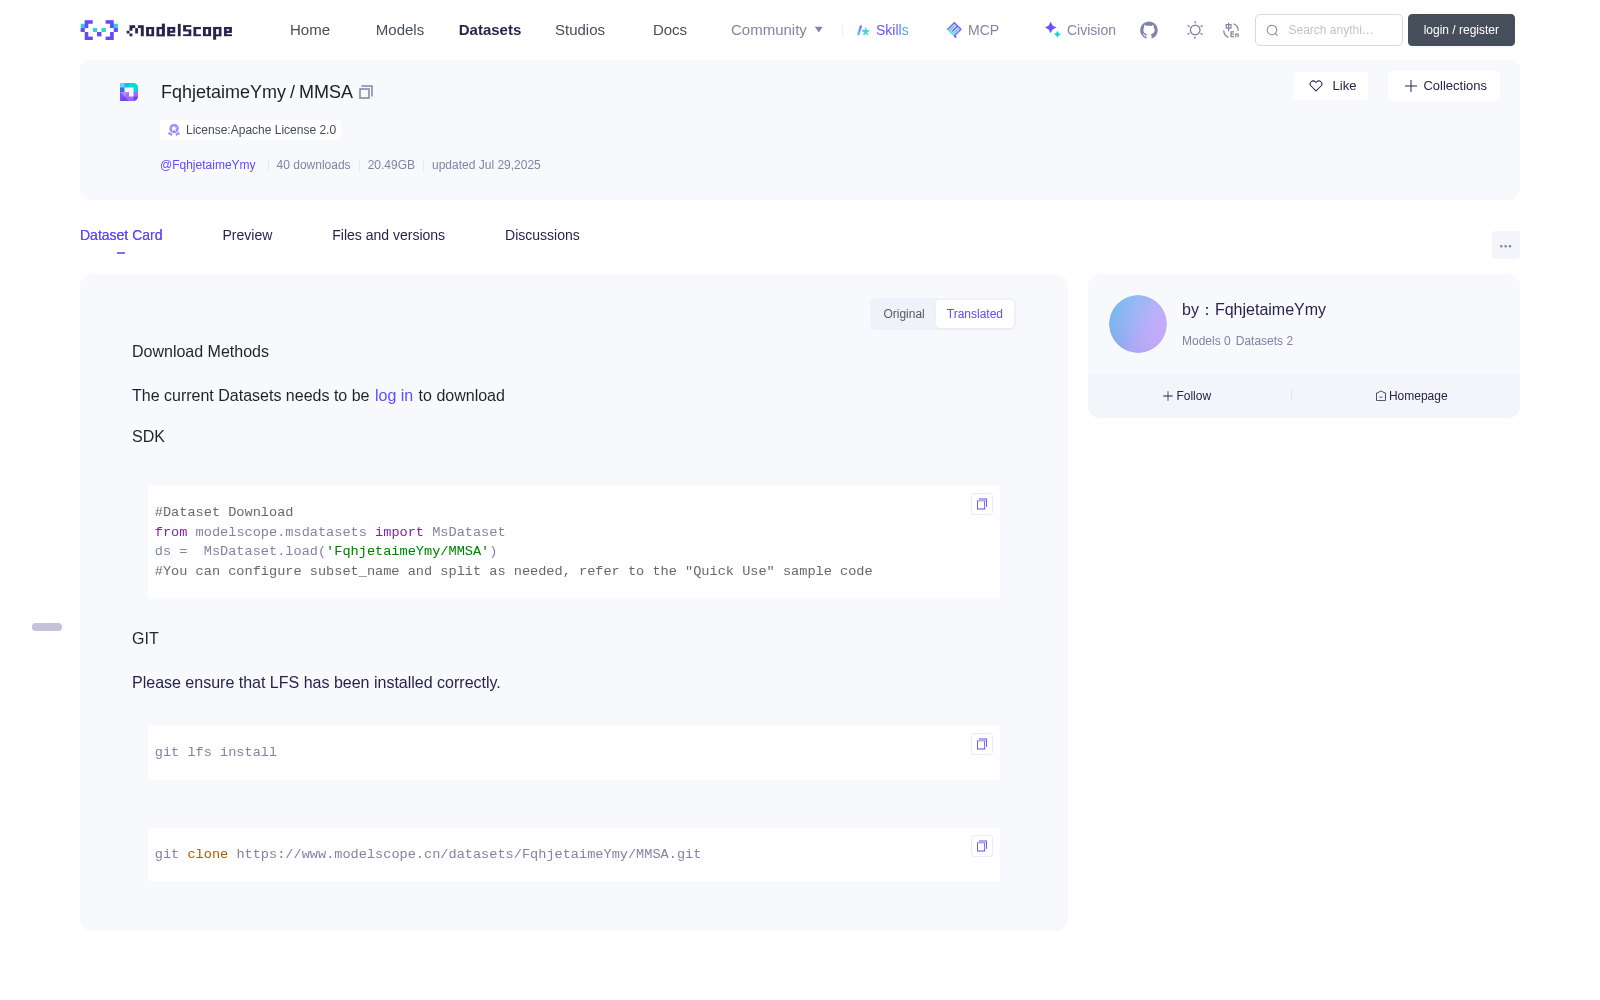Copy the git lfs install command
Viewport: 1600px width, 1000px height.
[982, 744]
